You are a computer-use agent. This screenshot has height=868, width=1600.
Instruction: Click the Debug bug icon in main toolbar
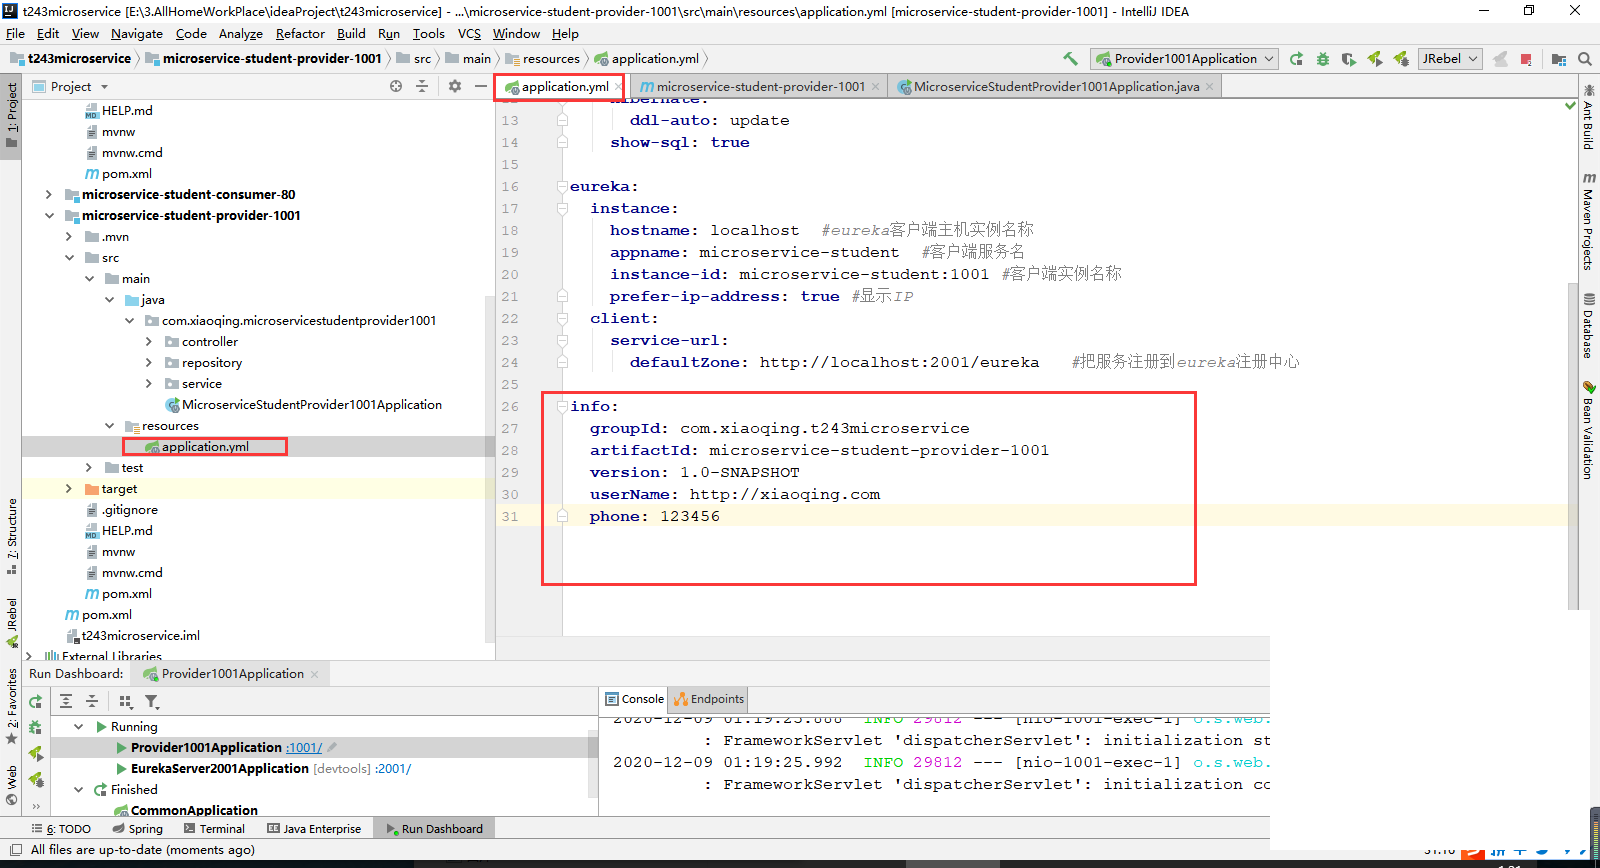(1323, 59)
